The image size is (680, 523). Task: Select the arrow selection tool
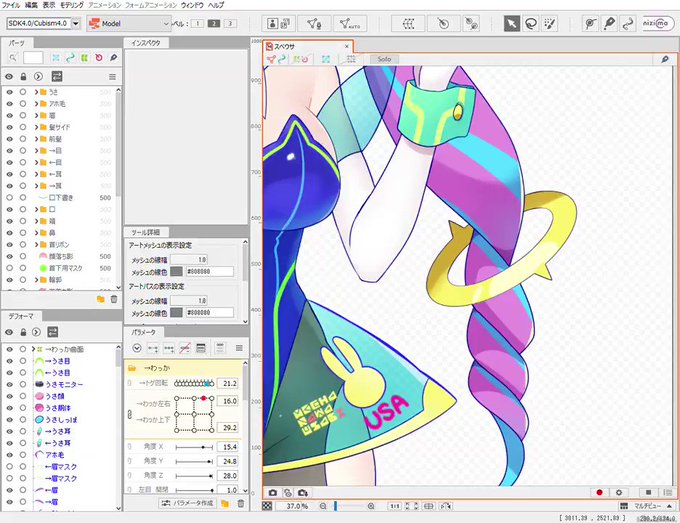[512, 23]
